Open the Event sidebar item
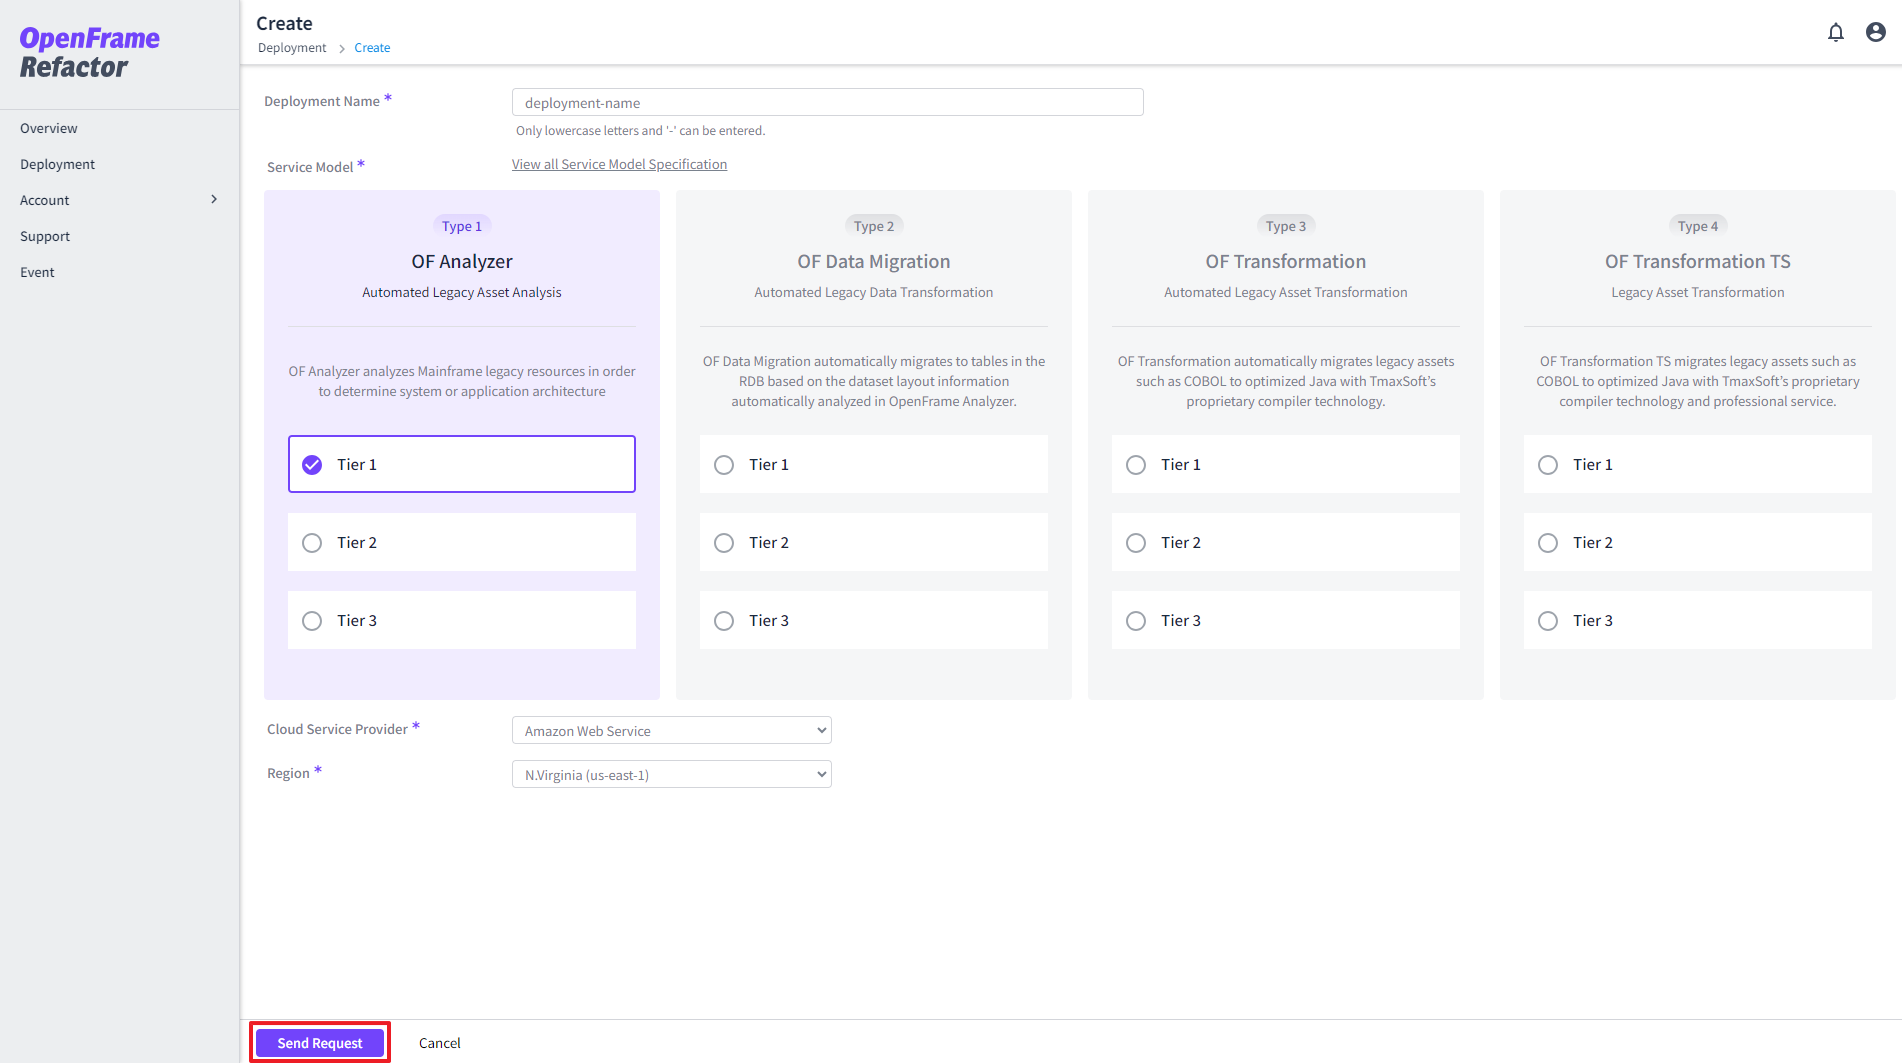Screen dimensions: 1902x1063 pyautogui.click(x=37, y=272)
